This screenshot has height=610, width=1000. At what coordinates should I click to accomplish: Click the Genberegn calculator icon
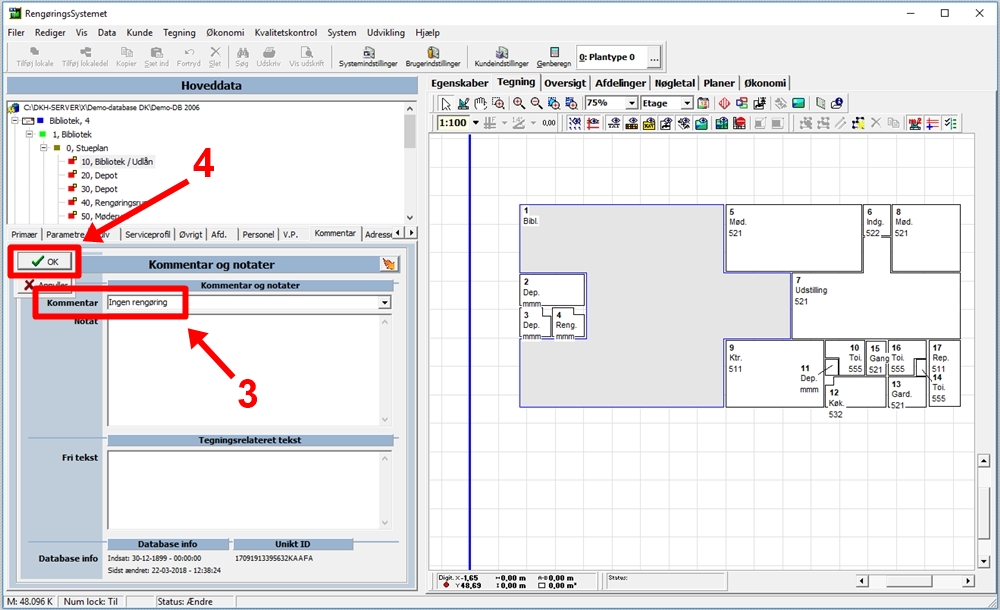[x=554, y=57]
